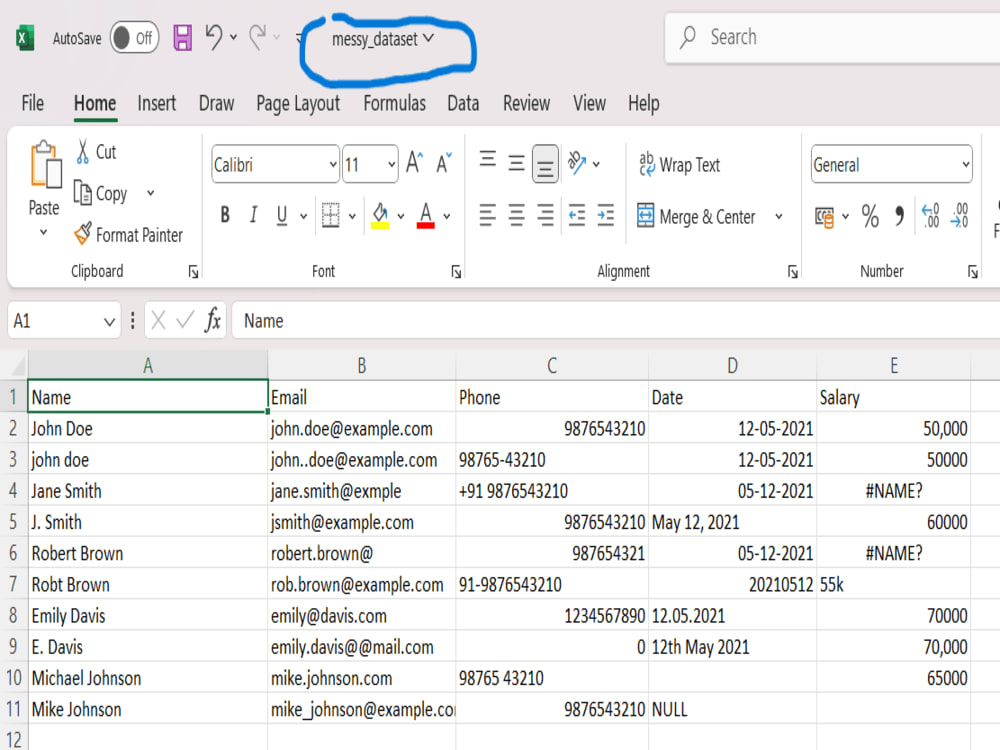Toggle Wrap Text
The image size is (1000, 750).
pos(679,165)
